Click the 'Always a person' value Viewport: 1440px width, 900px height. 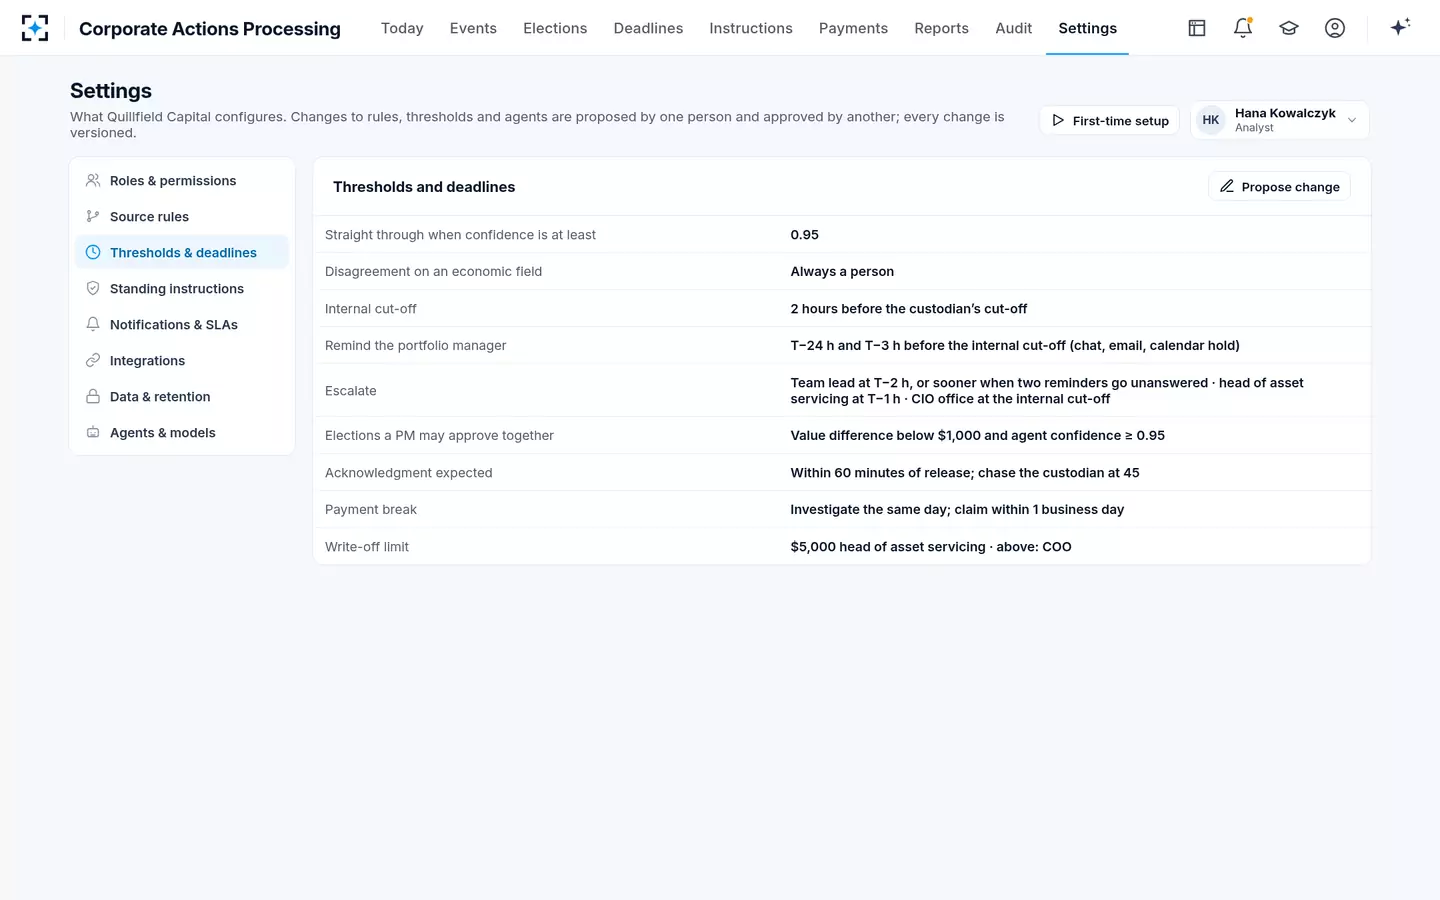point(842,272)
